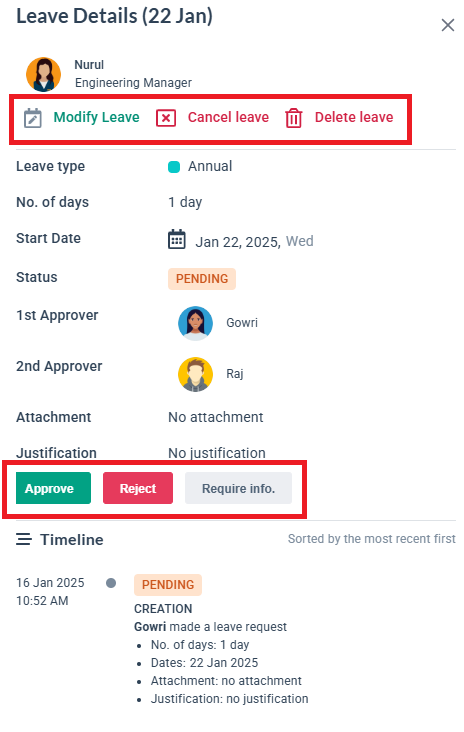Approve the leave request
This screenshot has width=464, height=732.
(53, 488)
